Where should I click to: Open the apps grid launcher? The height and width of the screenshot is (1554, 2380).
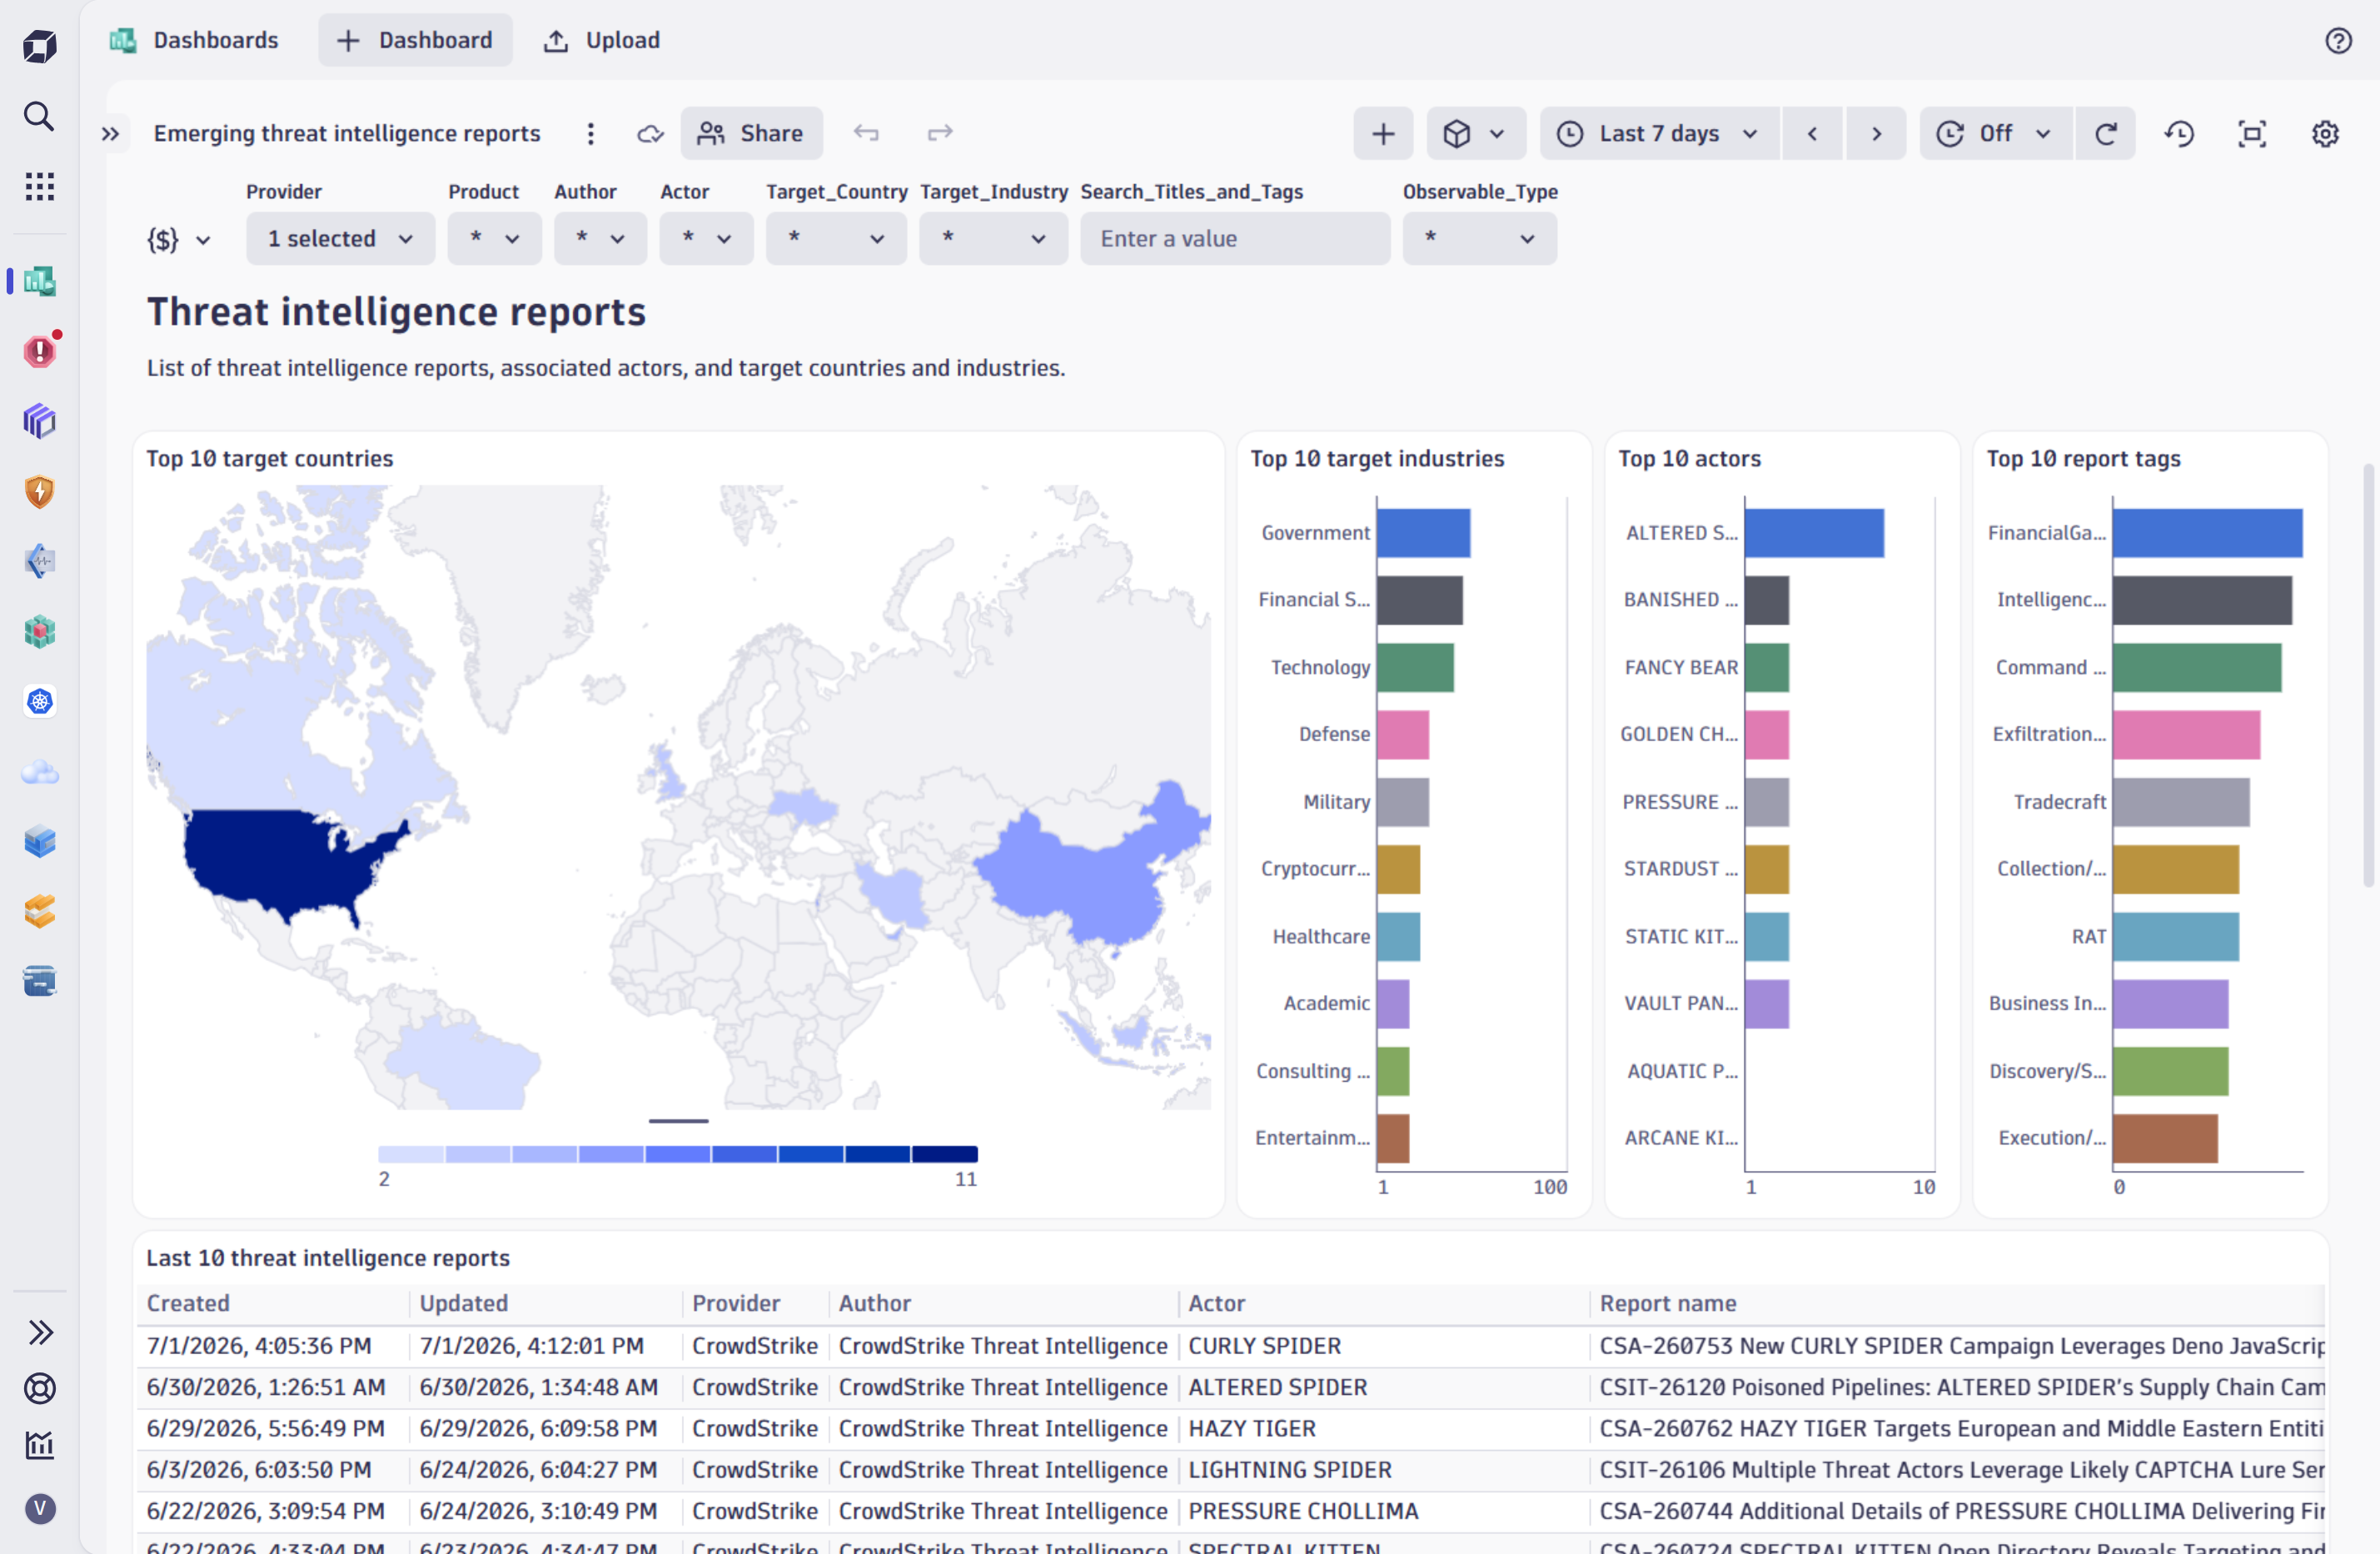[x=39, y=186]
